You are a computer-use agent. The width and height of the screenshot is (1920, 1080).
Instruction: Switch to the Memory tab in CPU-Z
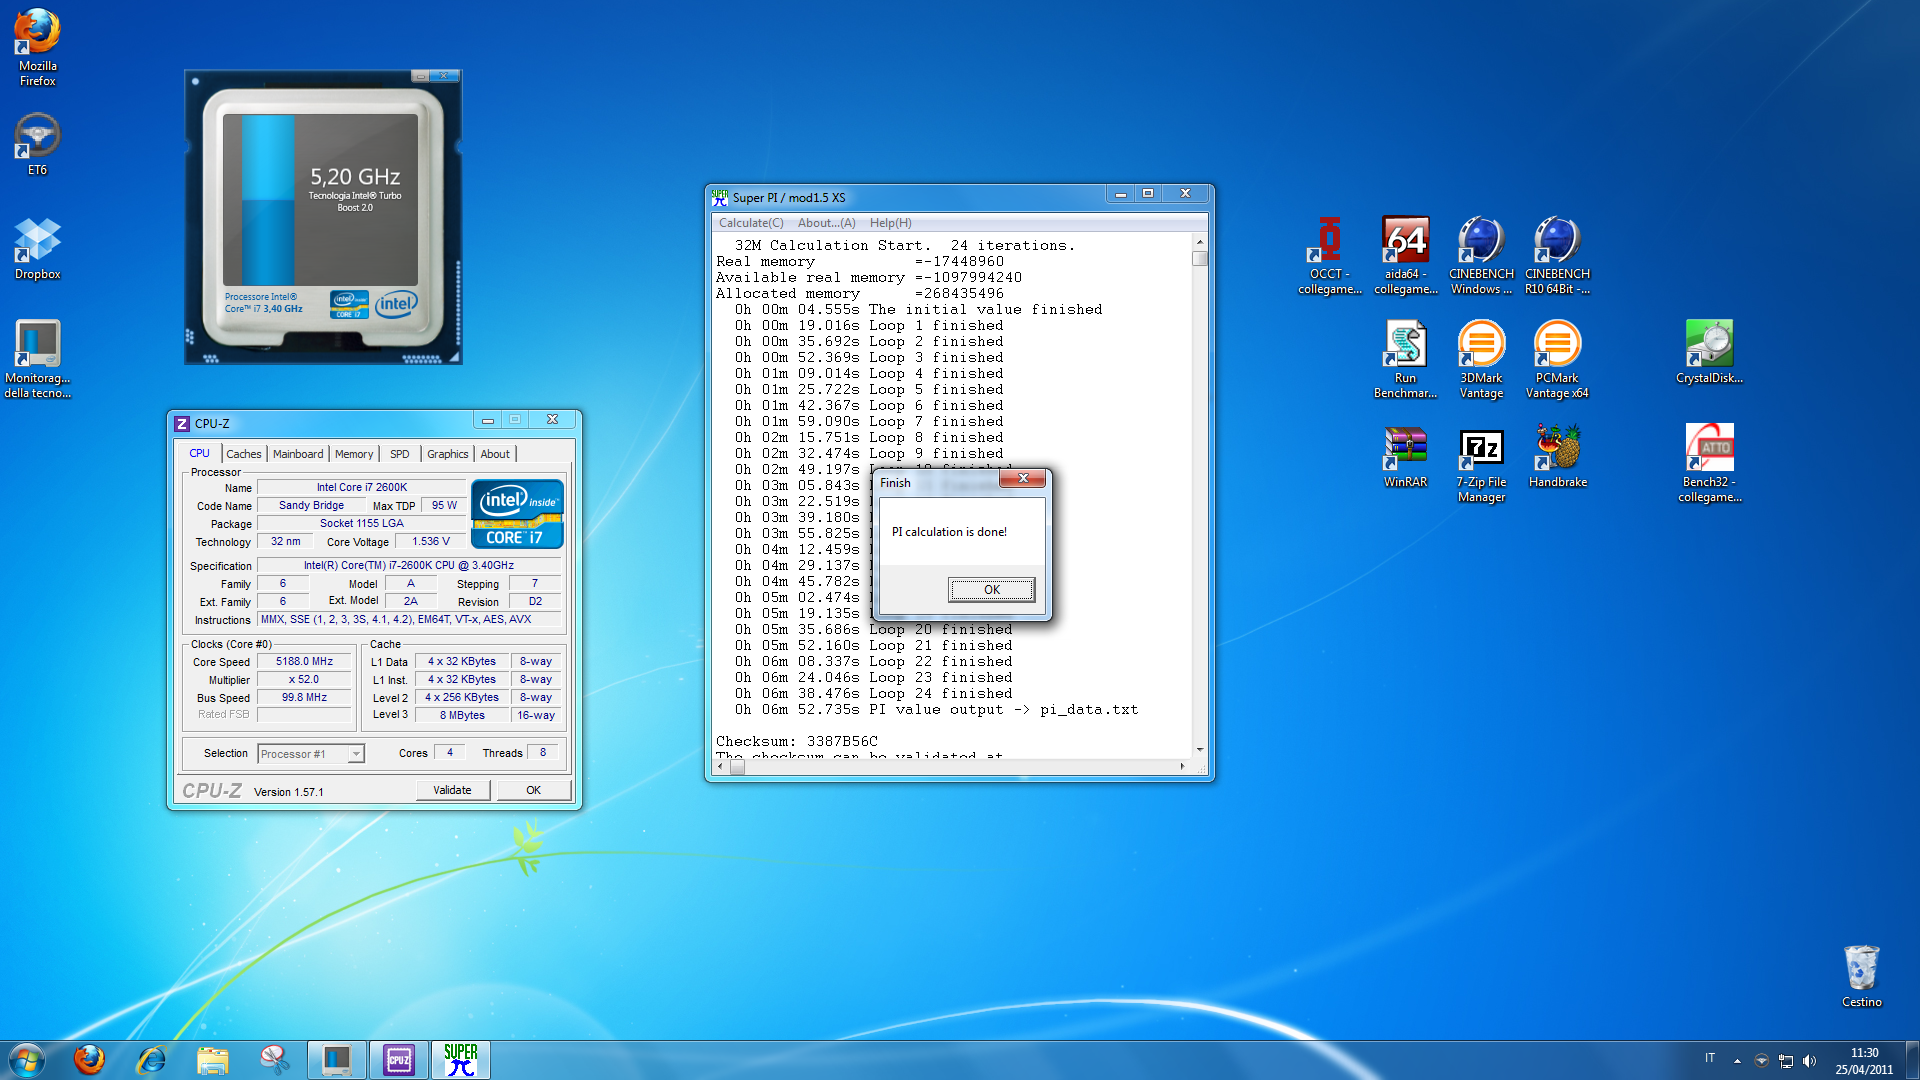point(353,454)
